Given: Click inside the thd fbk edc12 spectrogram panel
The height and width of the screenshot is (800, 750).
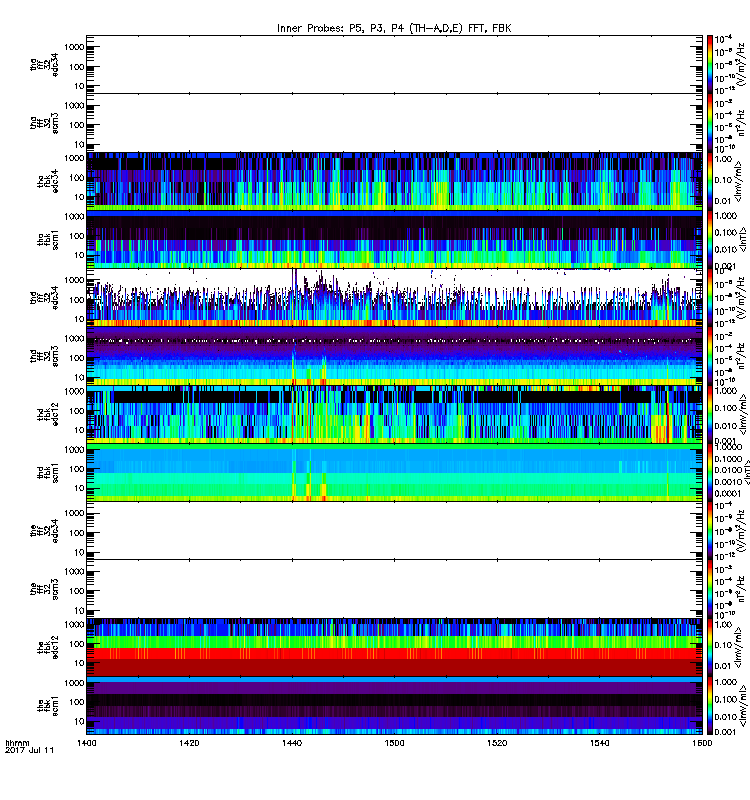Looking at the screenshot, I should pyautogui.click(x=394, y=414).
